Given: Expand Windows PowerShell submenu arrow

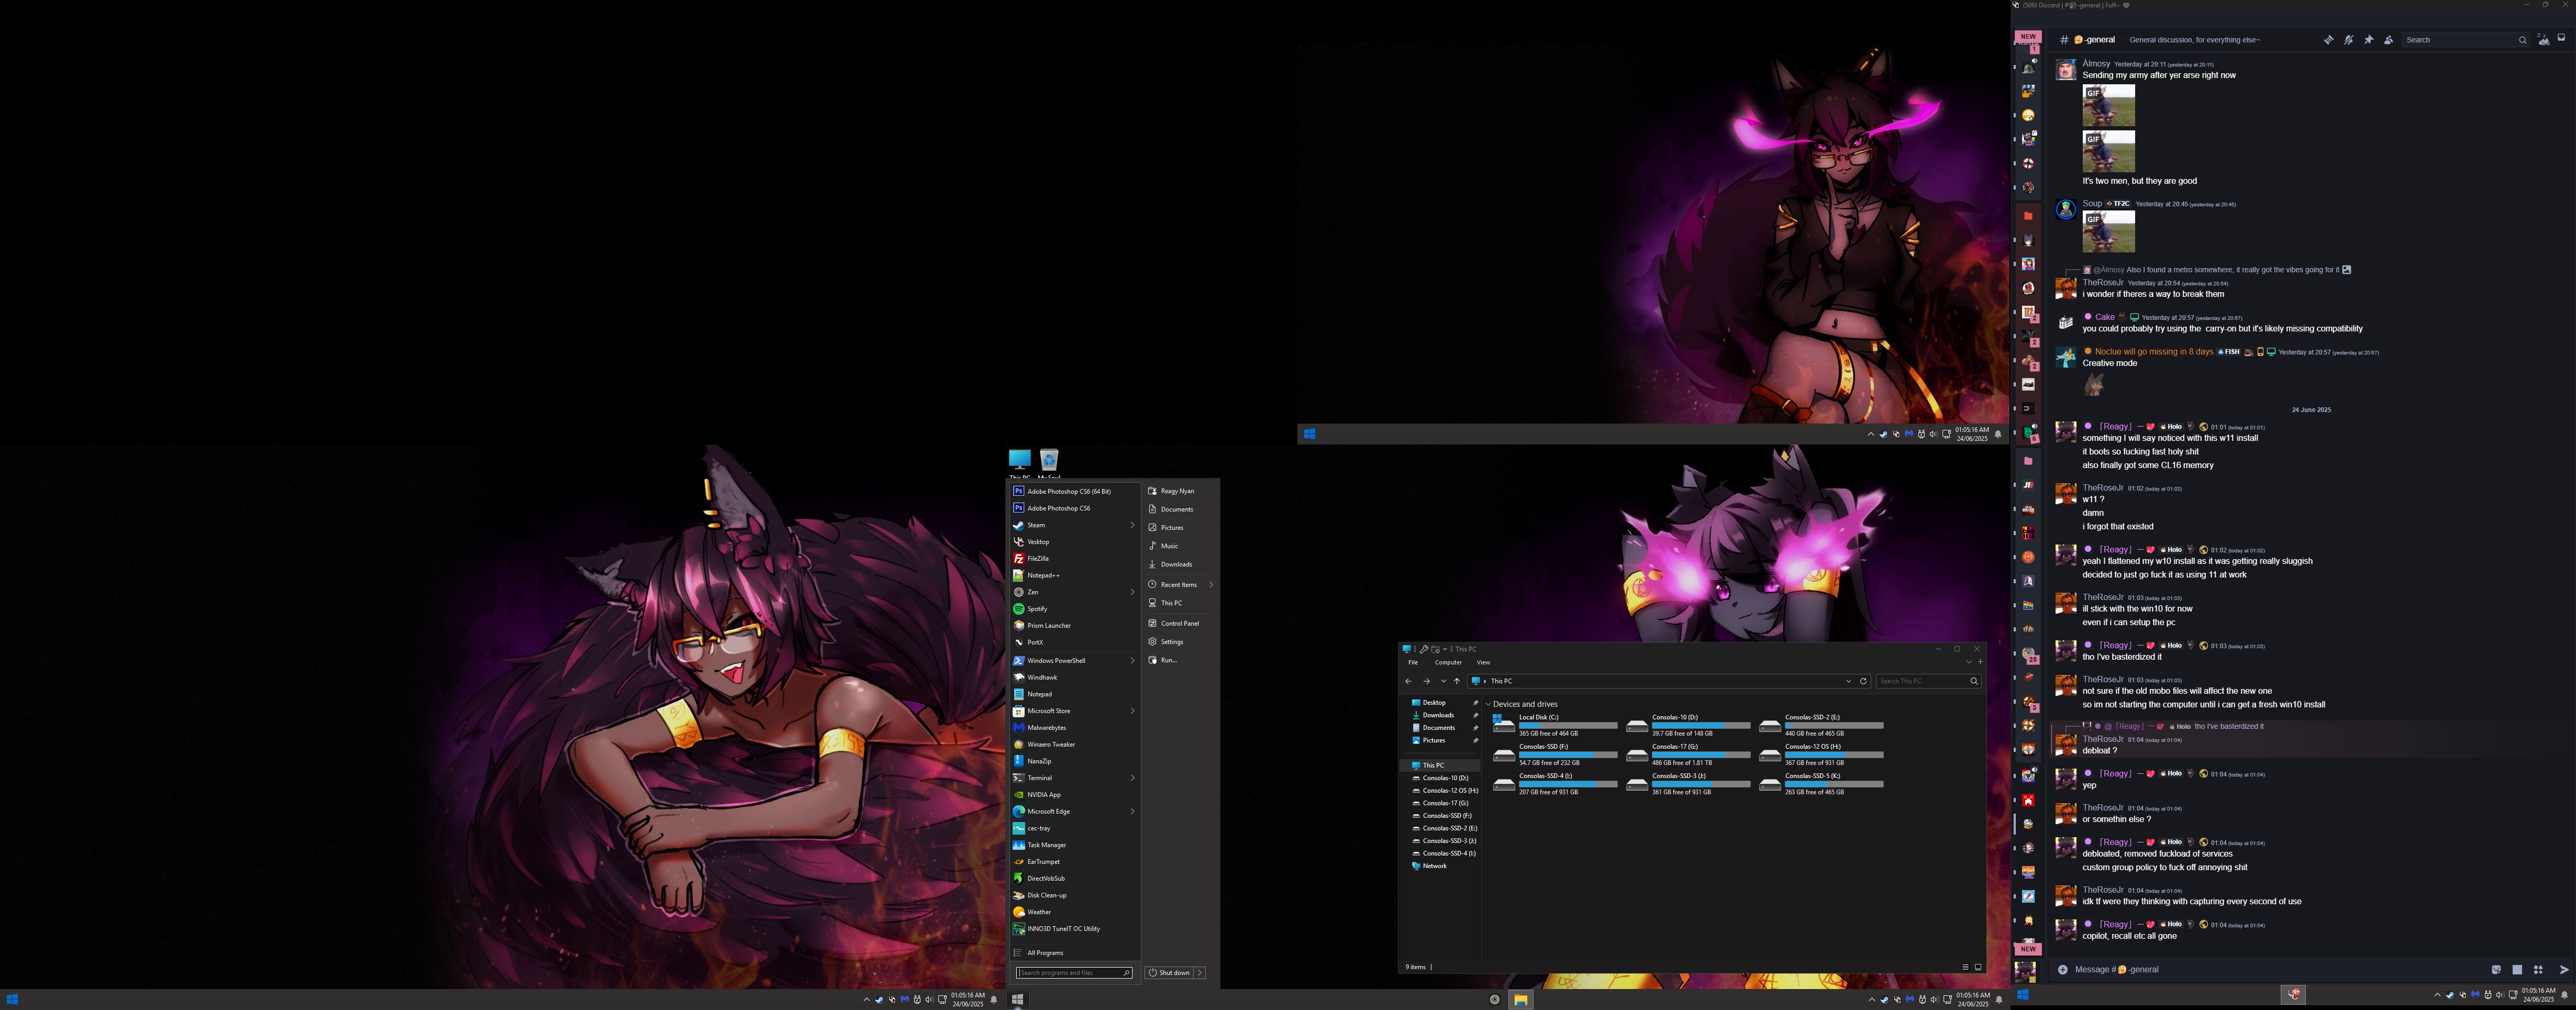Looking at the screenshot, I should pyautogui.click(x=1133, y=661).
